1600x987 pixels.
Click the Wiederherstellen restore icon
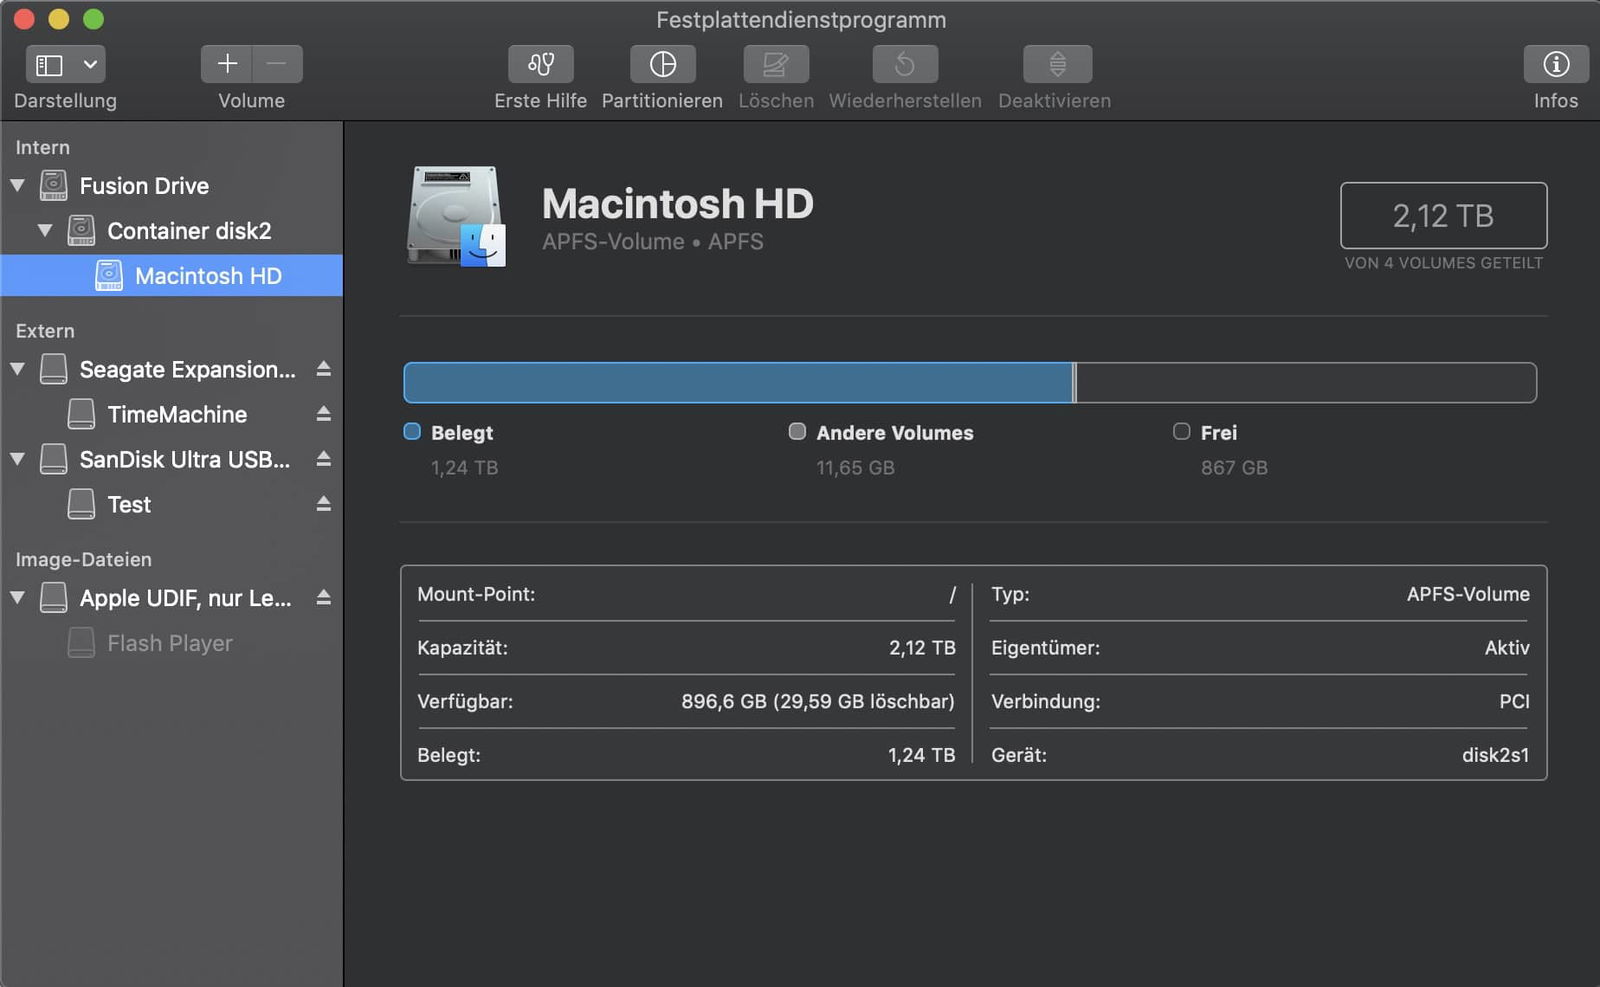905,64
